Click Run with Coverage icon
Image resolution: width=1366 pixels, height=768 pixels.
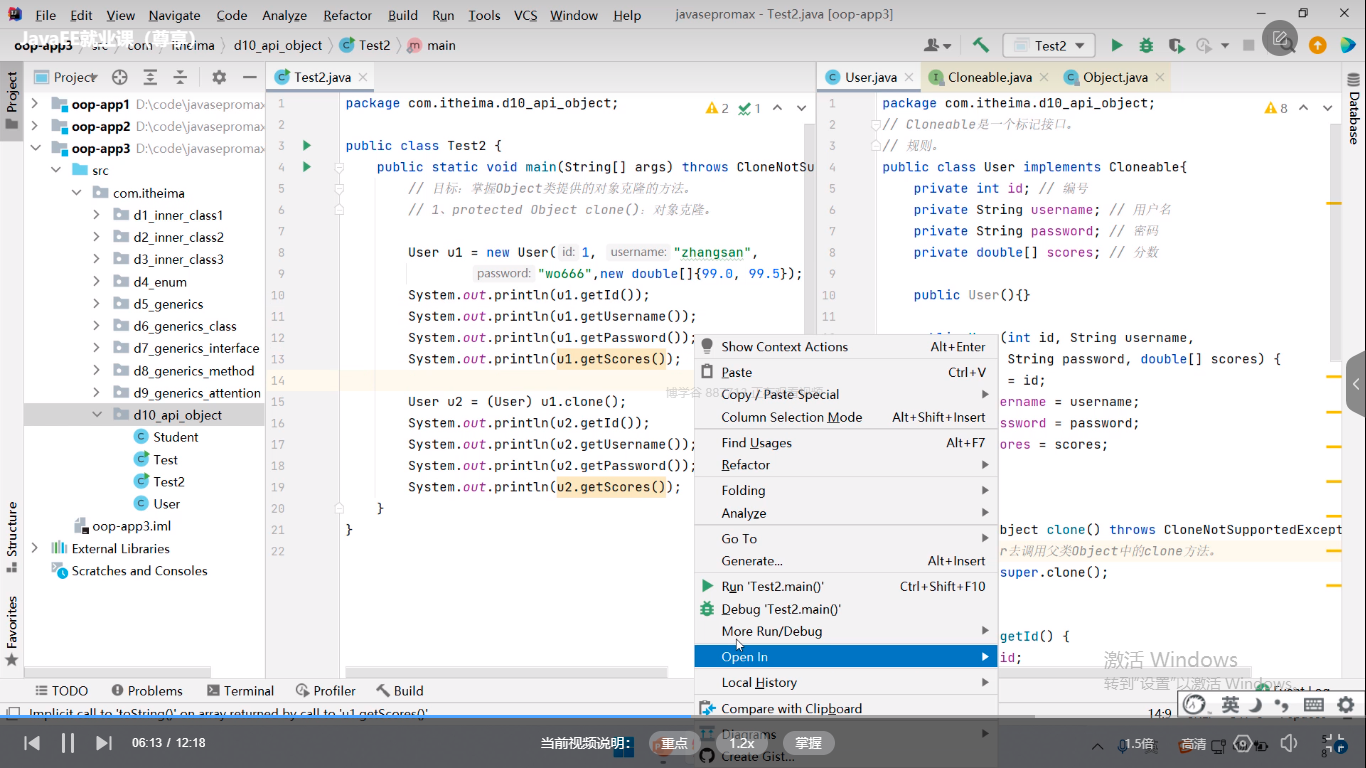[x=1176, y=45]
